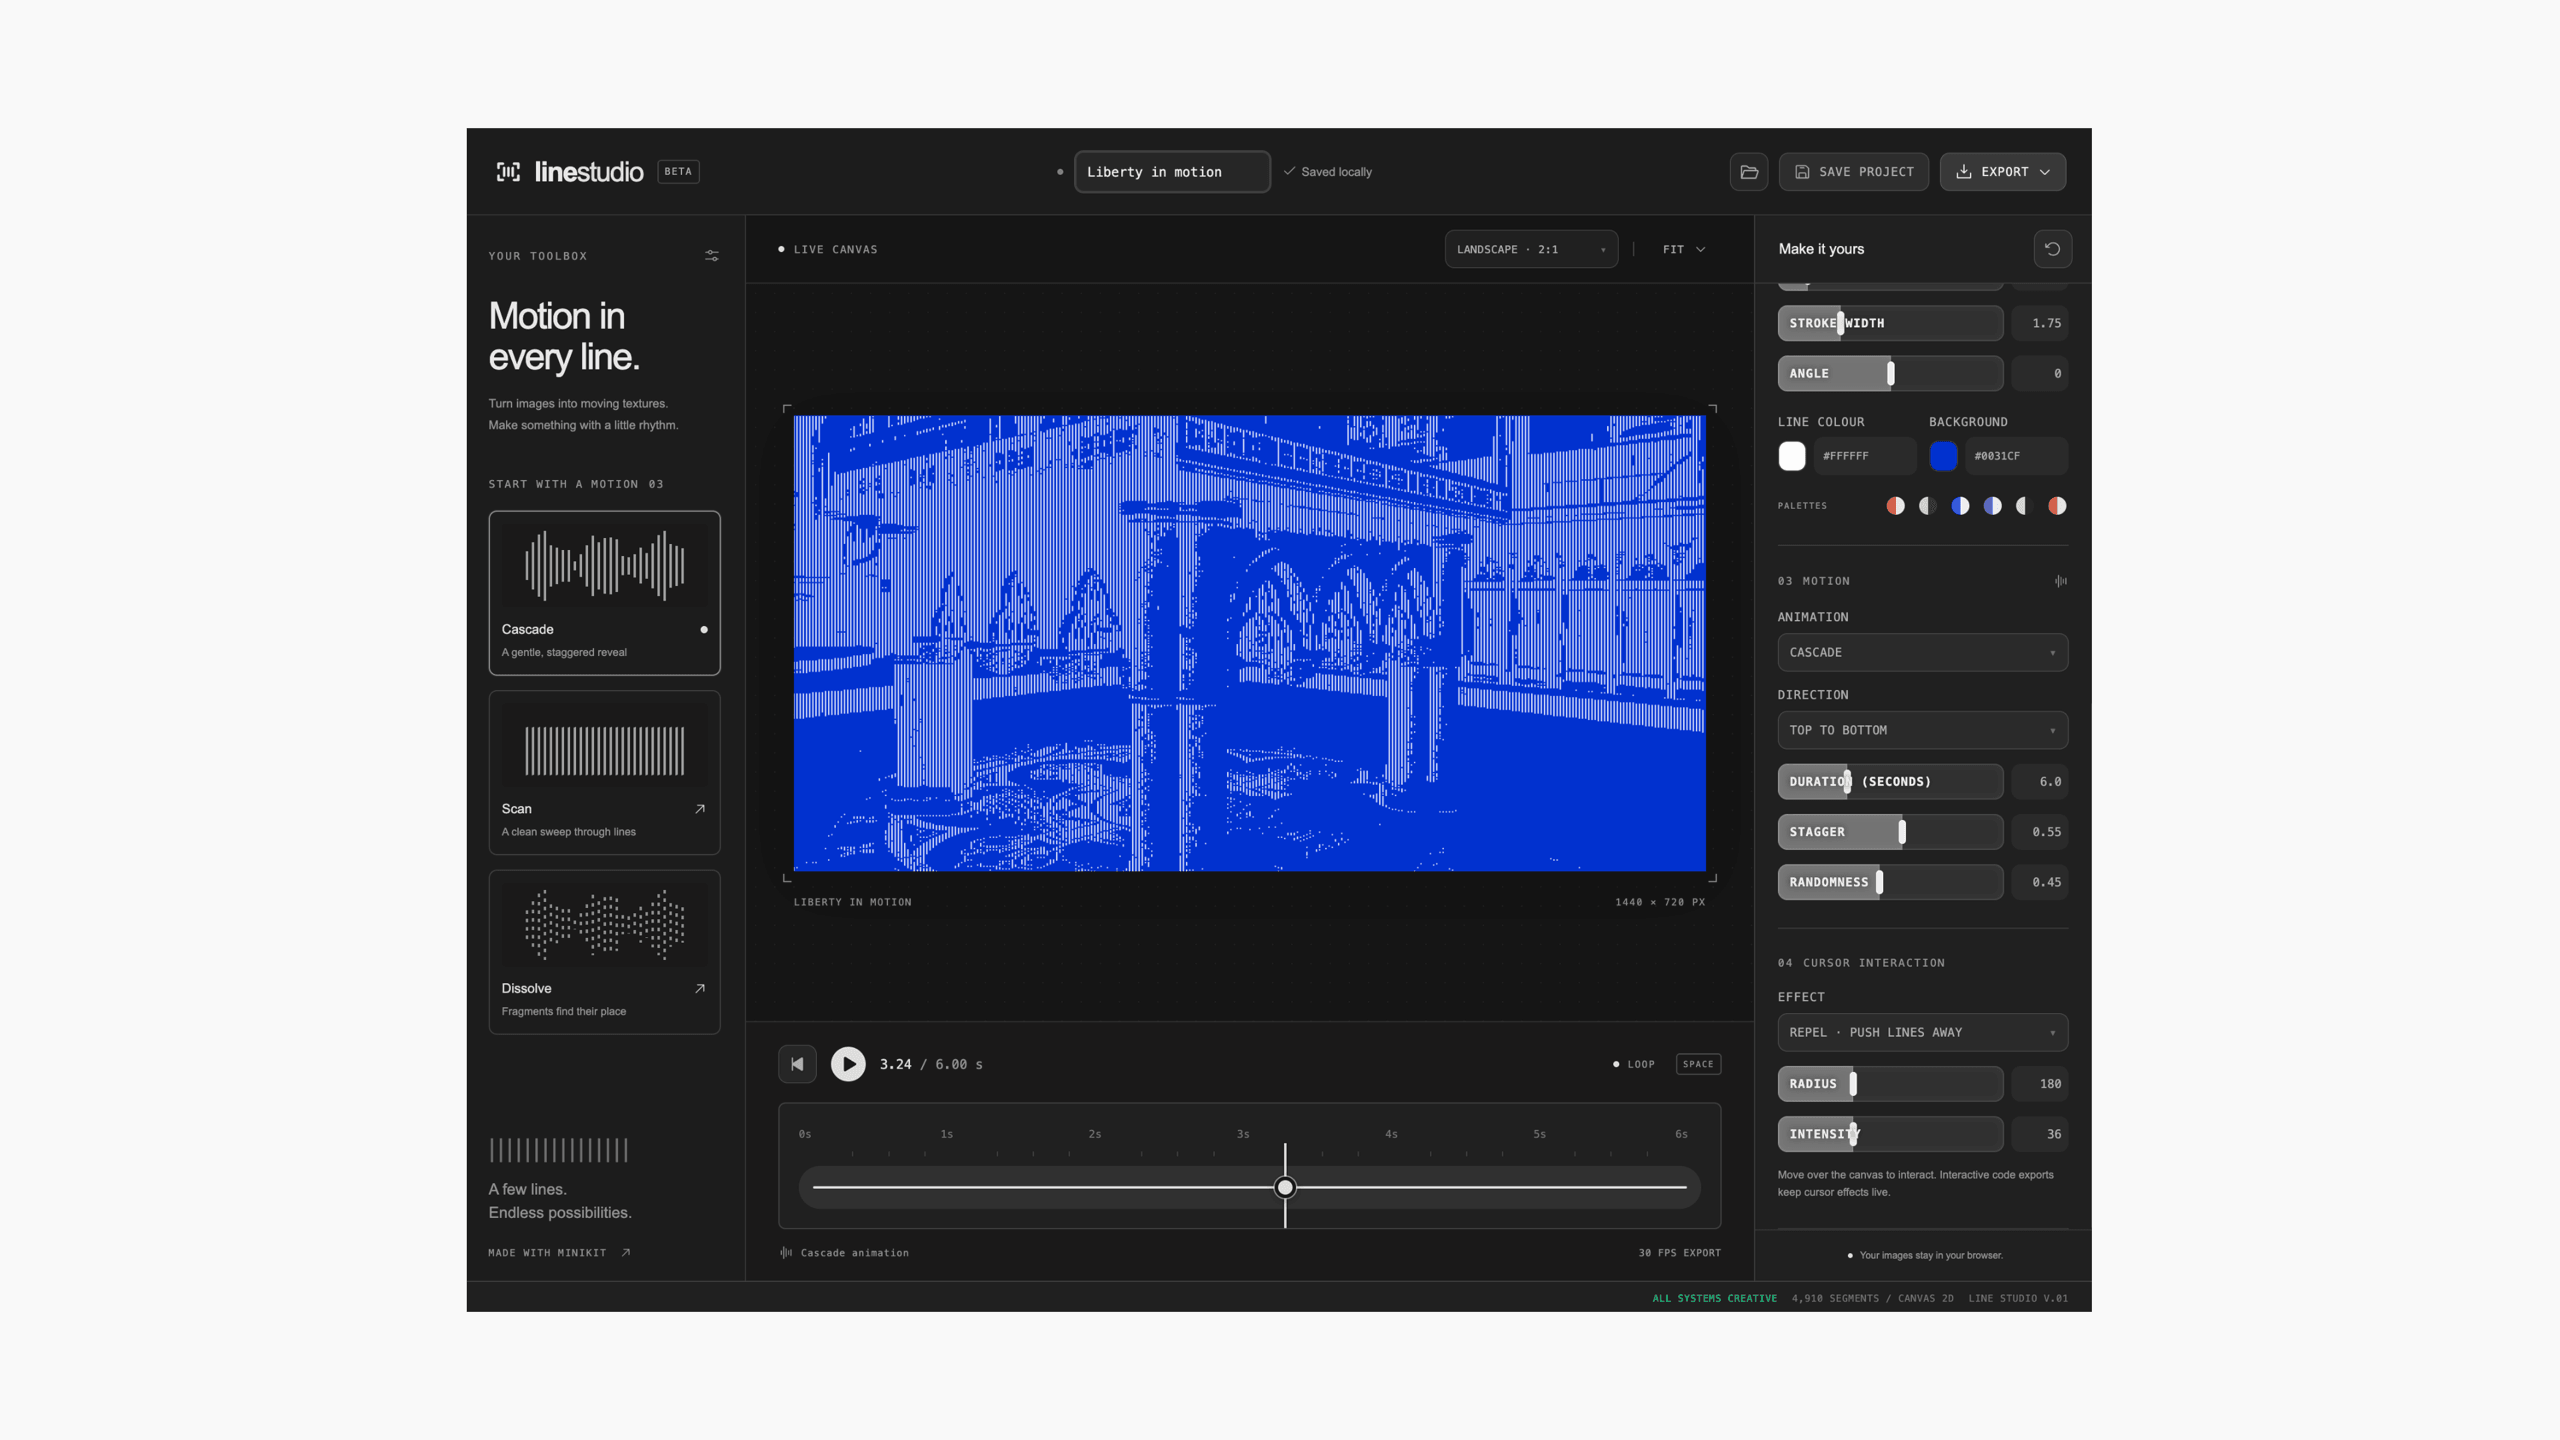
Task: Open the Dissolve motion arrow icon
Action: coord(700,988)
